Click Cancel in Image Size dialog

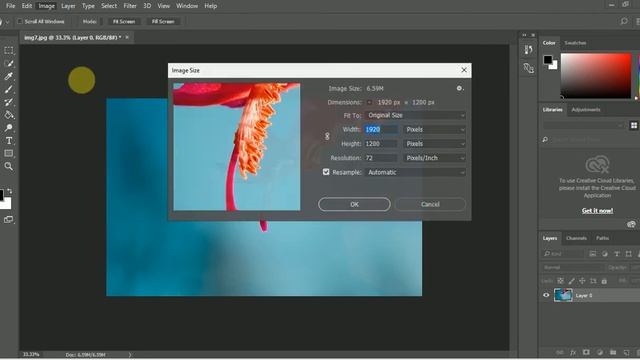coord(430,204)
